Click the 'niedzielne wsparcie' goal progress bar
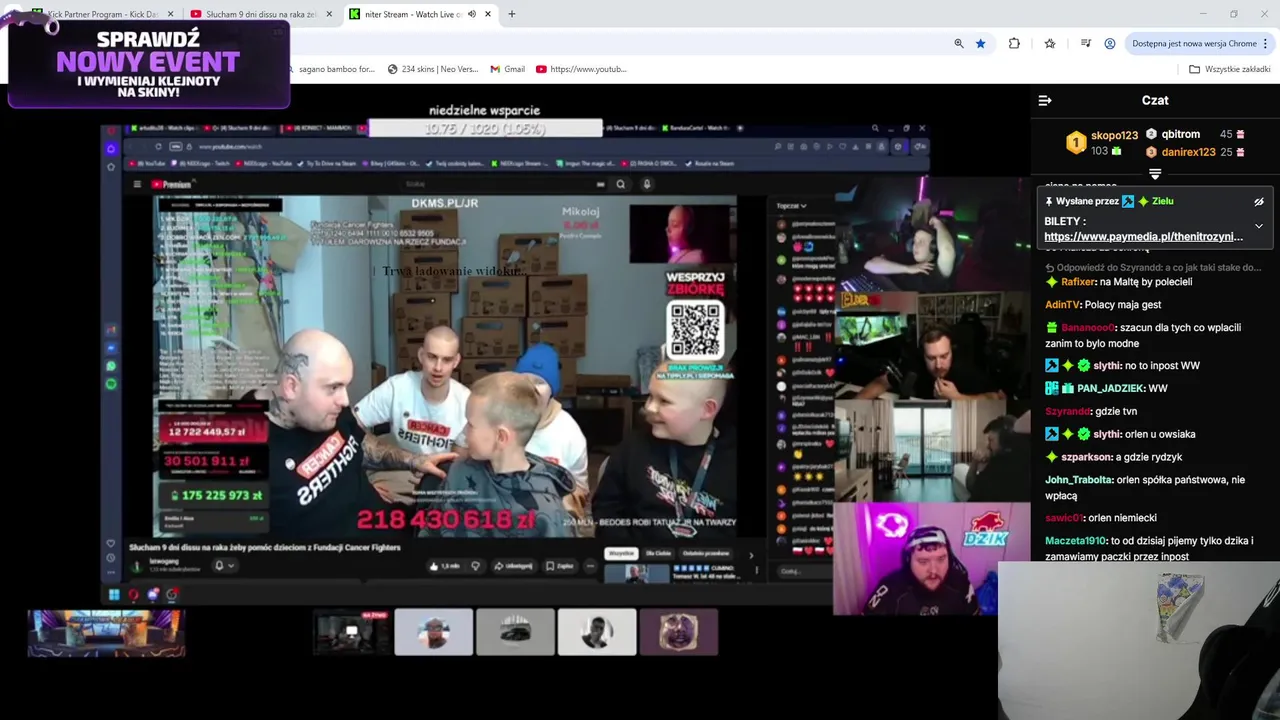This screenshot has height=720, width=1280. pos(485,129)
